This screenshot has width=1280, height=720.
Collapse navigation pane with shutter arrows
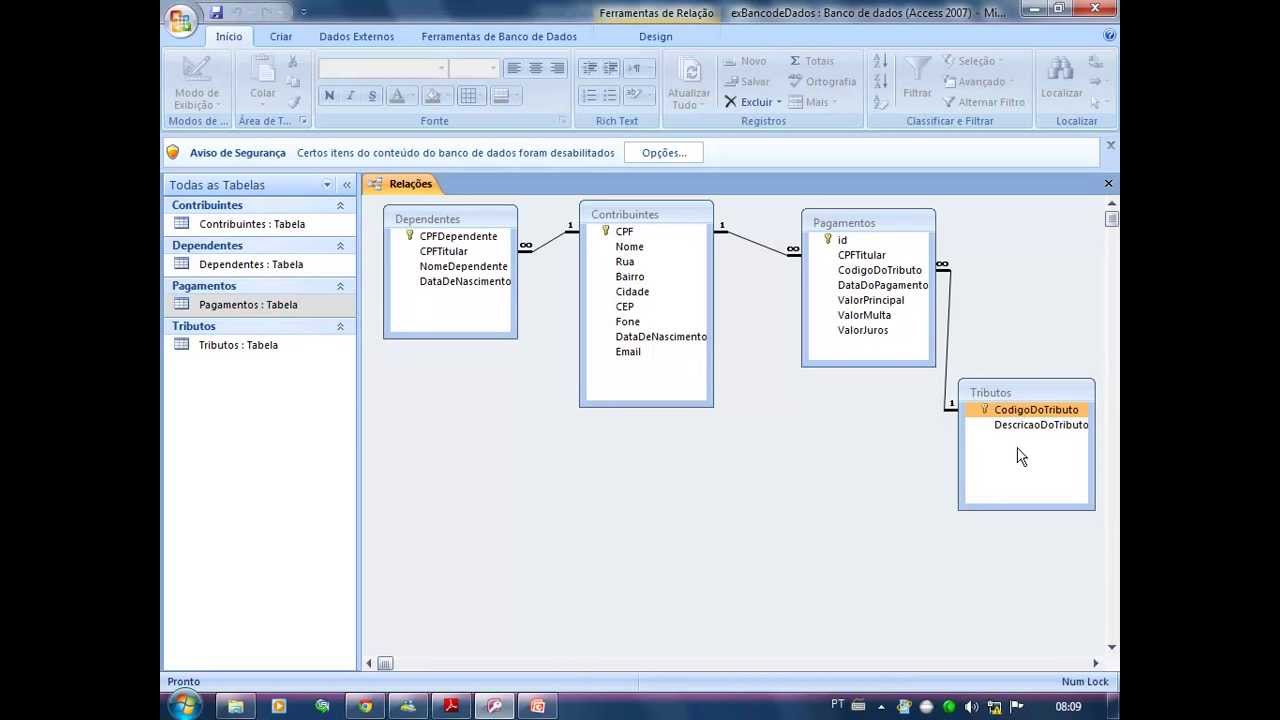click(x=347, y=185)
